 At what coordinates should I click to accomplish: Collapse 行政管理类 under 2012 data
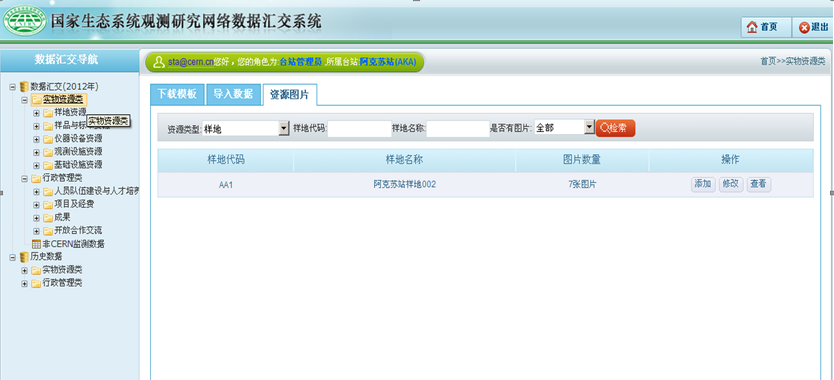[24, 178]
